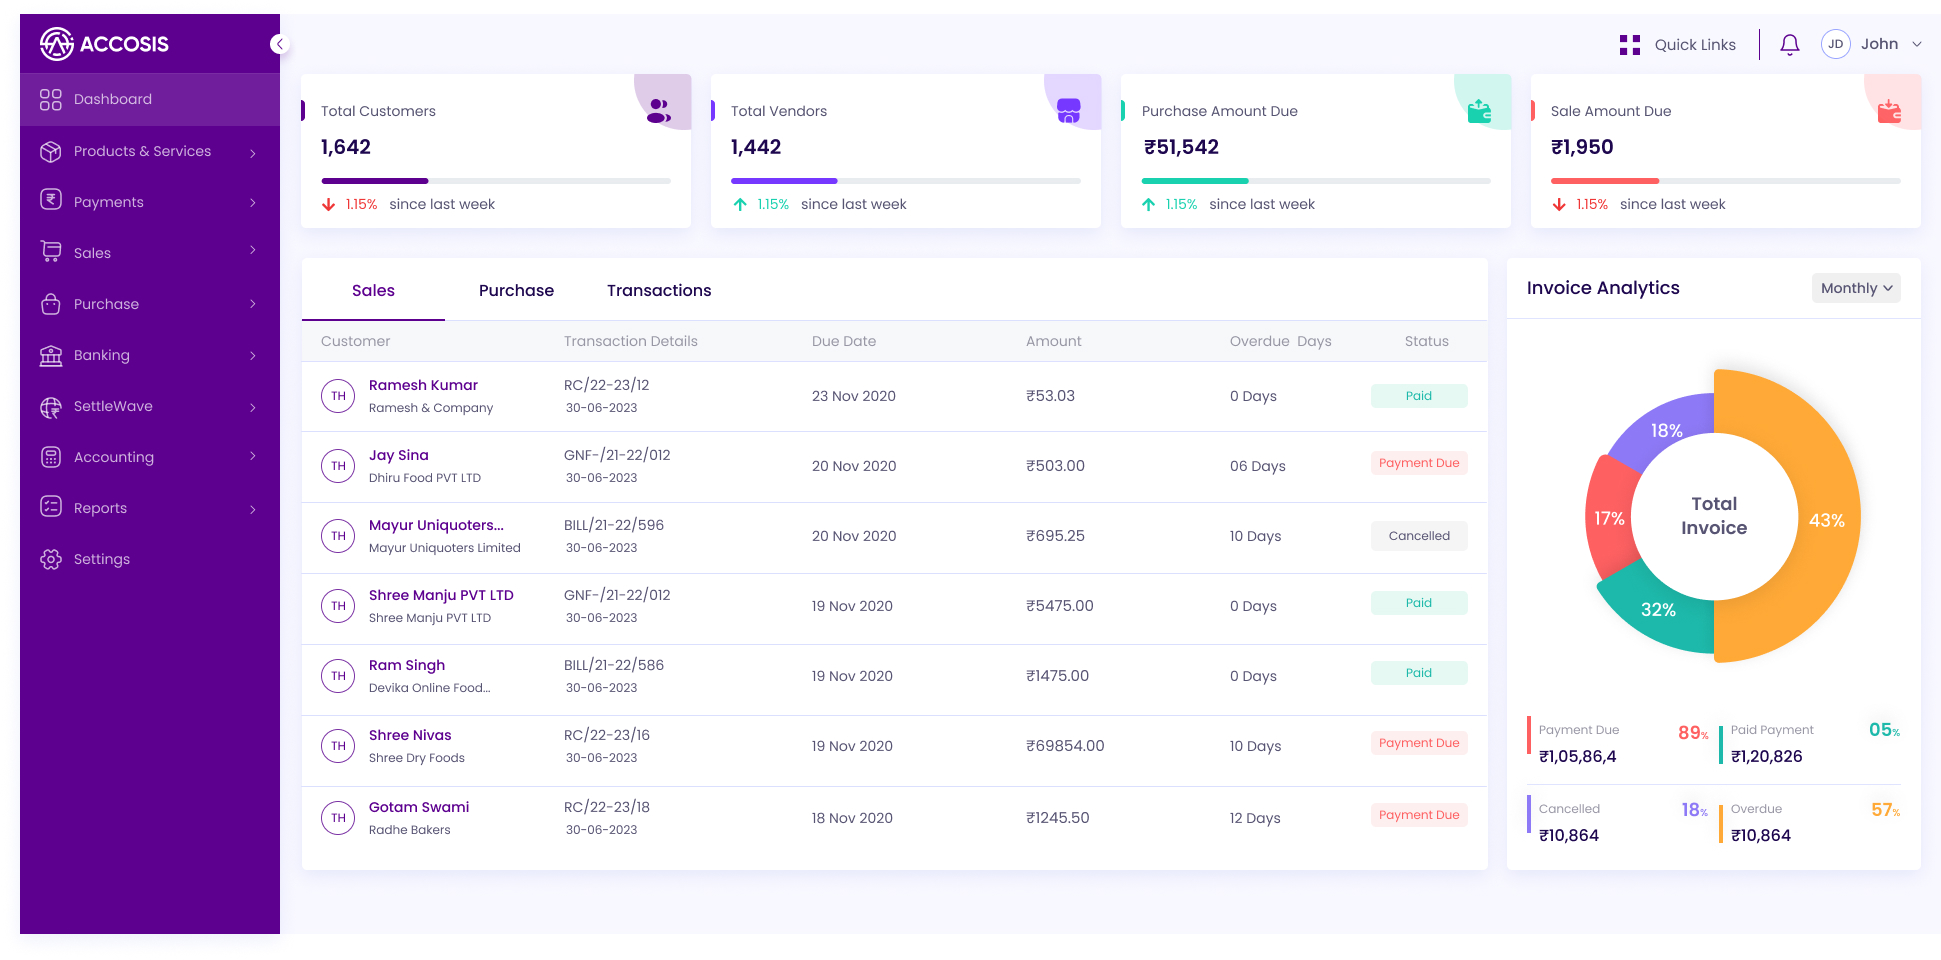The width and height of the screenshot is (1941, 960).
Task: Click the Total Customers progress bar
Action: (x=496, y=181)
